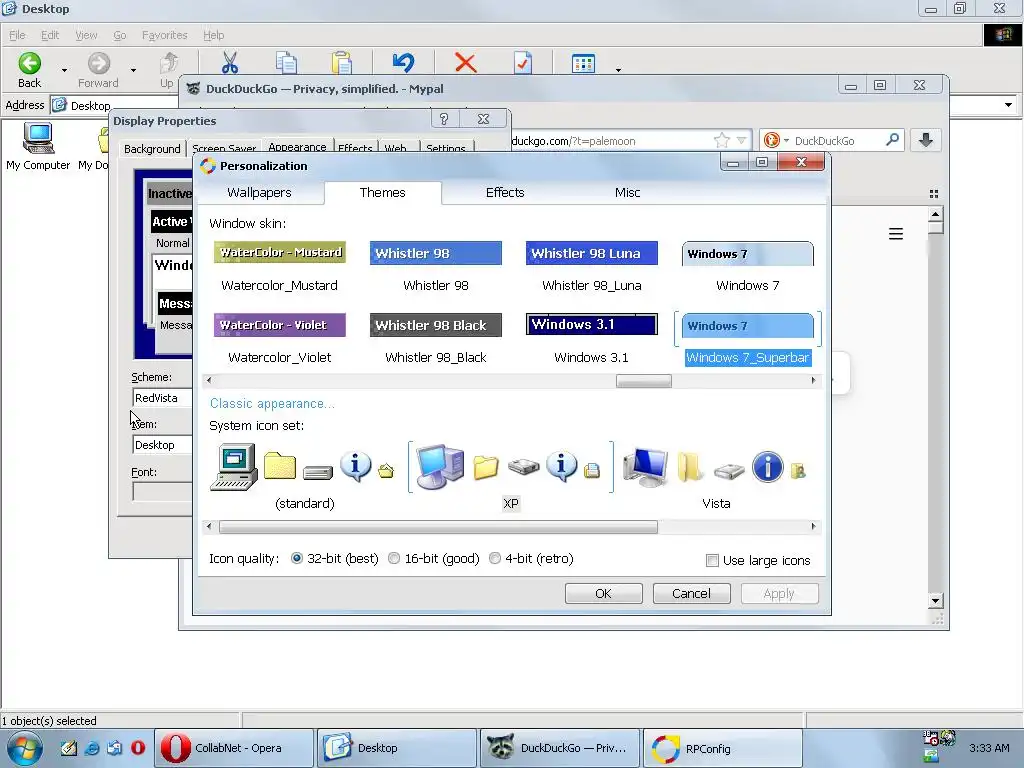Click the bookmark star in Mypal address bar
1024x768 pixels.
(722, 140)
